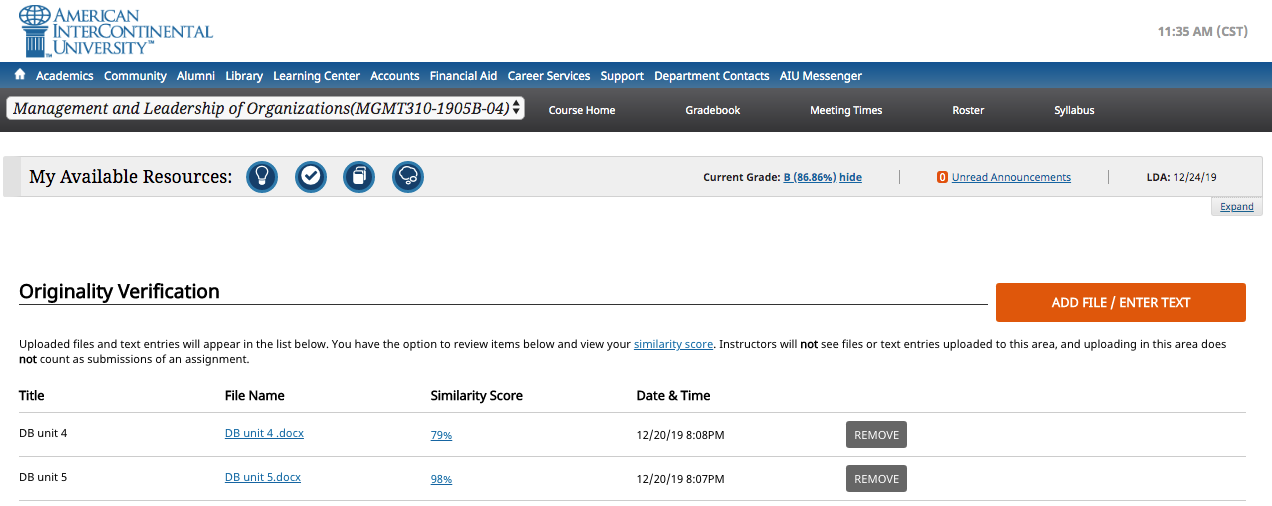Hide the current grade display
This screenshot has height=506, width=1272.
tap(850, 177)
